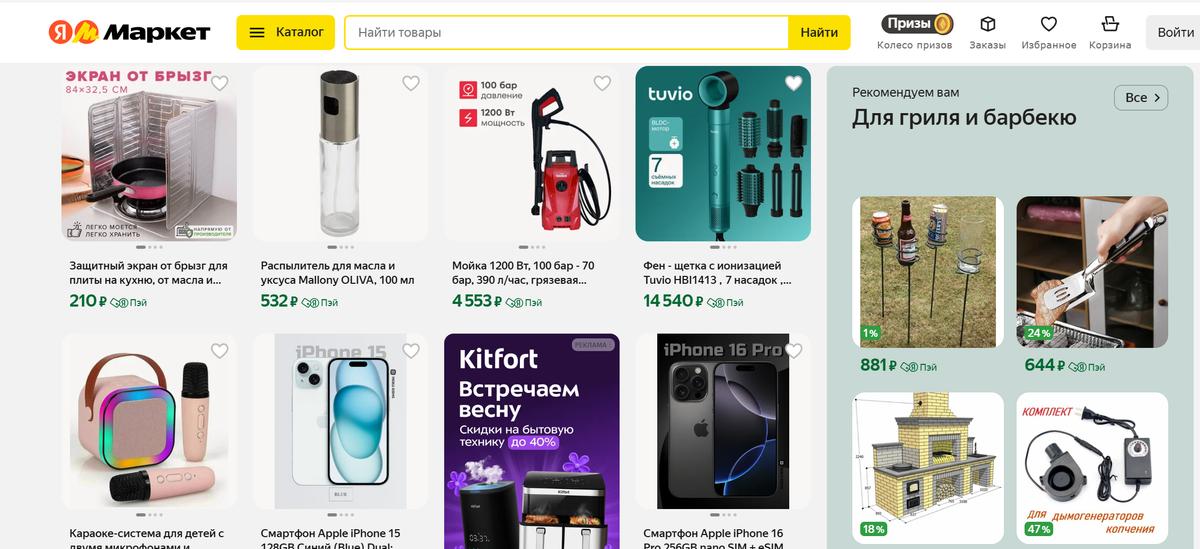The image size is (1200, 549).
Task: Expand grill and barbecue section via Все
Action: pyautogui.click(x=1141, y=97)
